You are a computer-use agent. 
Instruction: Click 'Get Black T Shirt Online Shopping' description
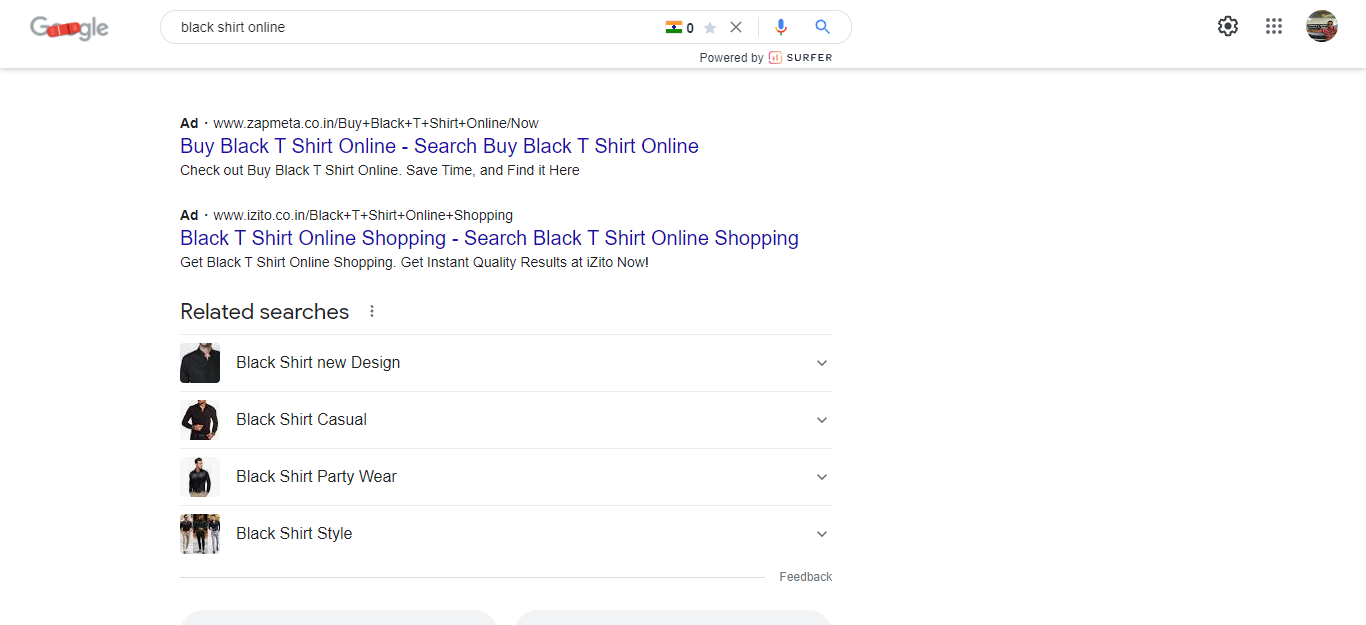click(414, 262)
